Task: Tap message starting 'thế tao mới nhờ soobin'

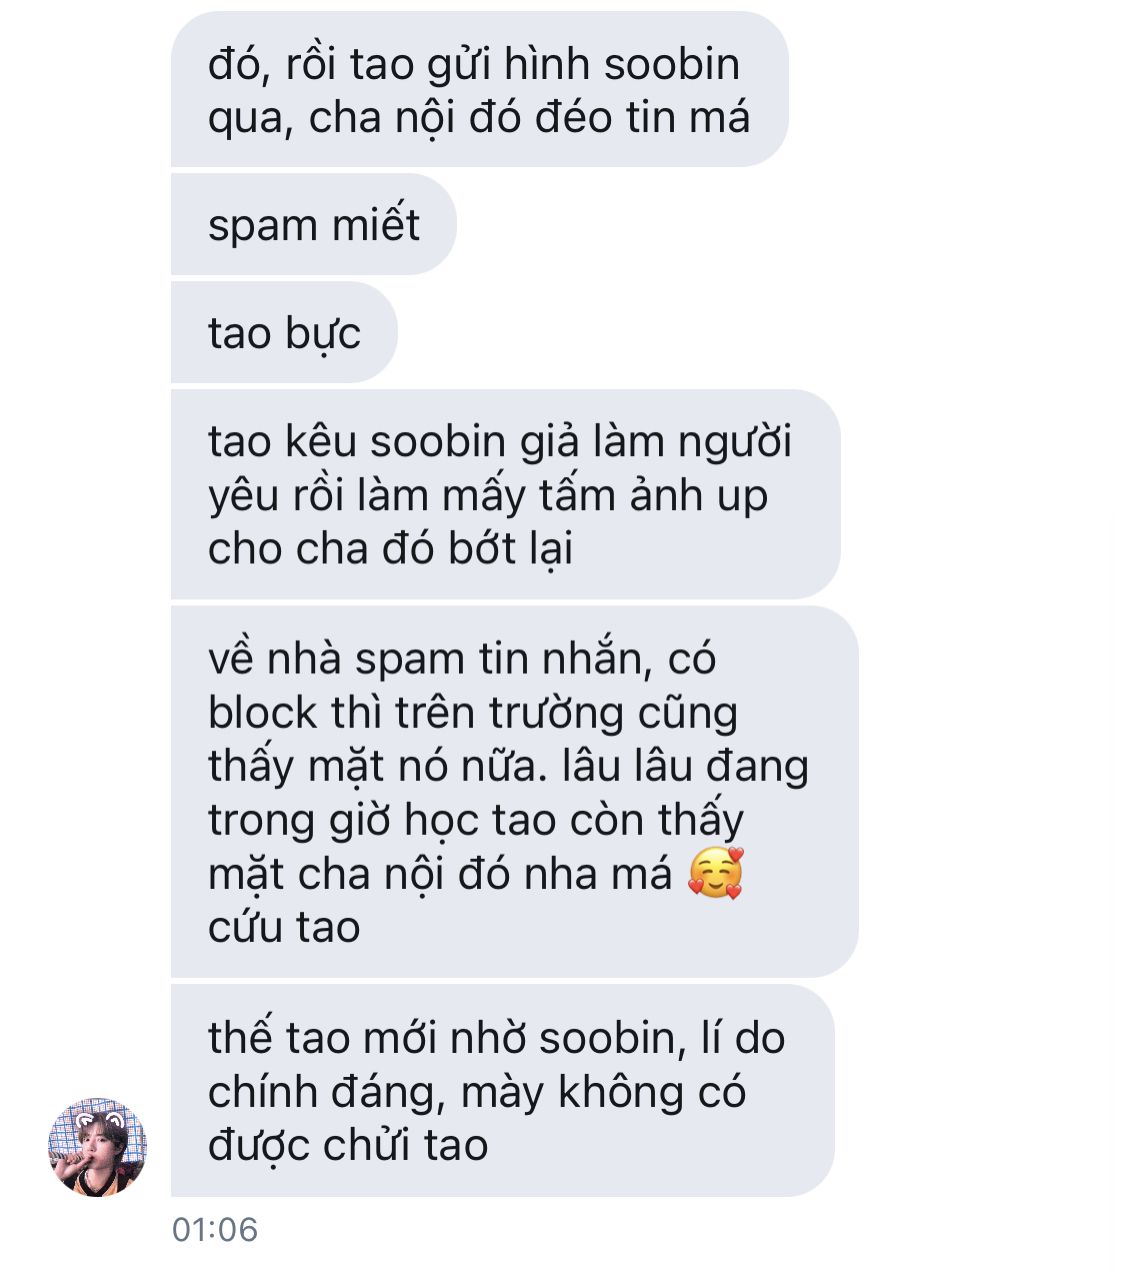Action: tap(502, 1090)
